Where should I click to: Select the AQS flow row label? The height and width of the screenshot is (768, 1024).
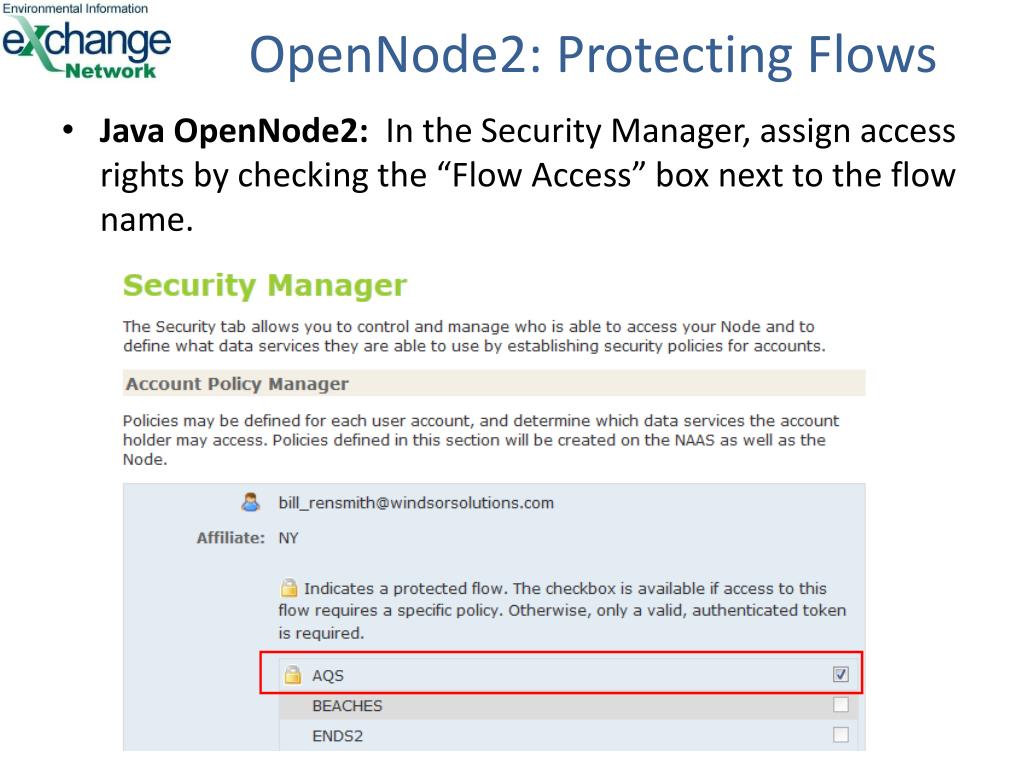coord(328,675)
